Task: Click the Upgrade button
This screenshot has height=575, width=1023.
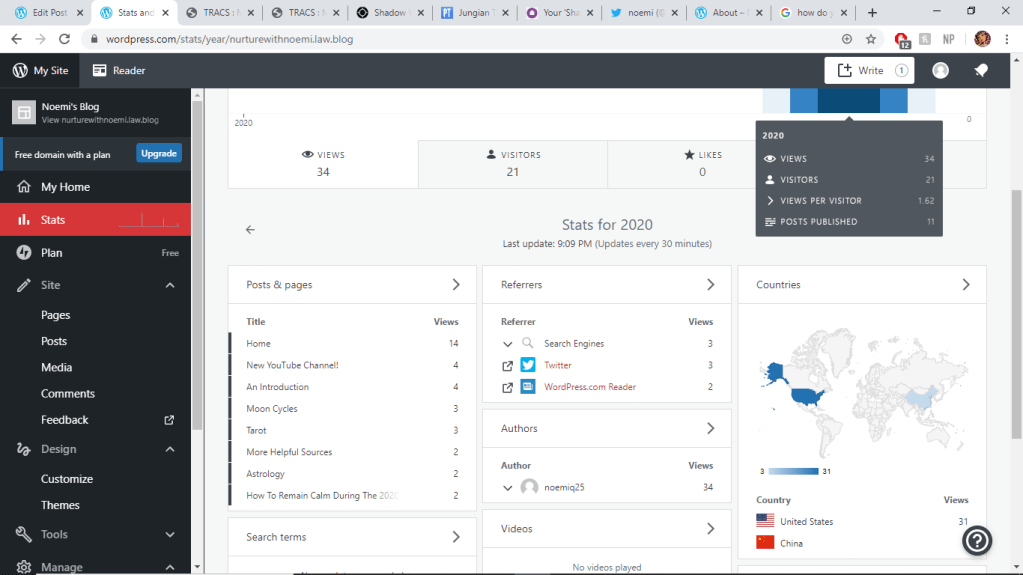Action: 159,154
